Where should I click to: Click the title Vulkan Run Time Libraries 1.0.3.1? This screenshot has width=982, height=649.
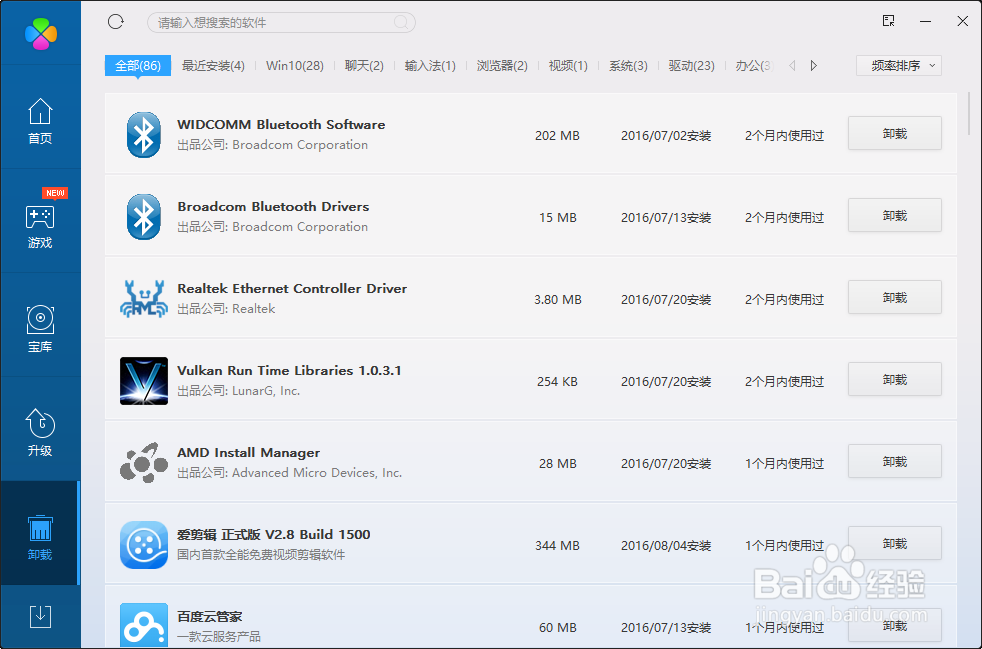click(x=289, y=370)
